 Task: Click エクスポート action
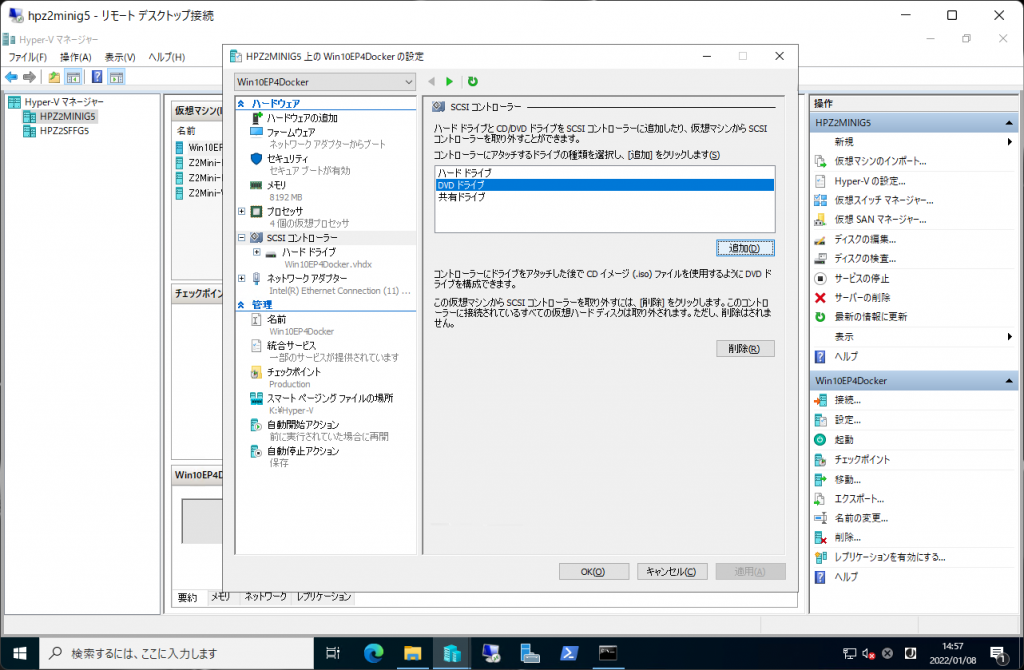[x=859, y=499]
